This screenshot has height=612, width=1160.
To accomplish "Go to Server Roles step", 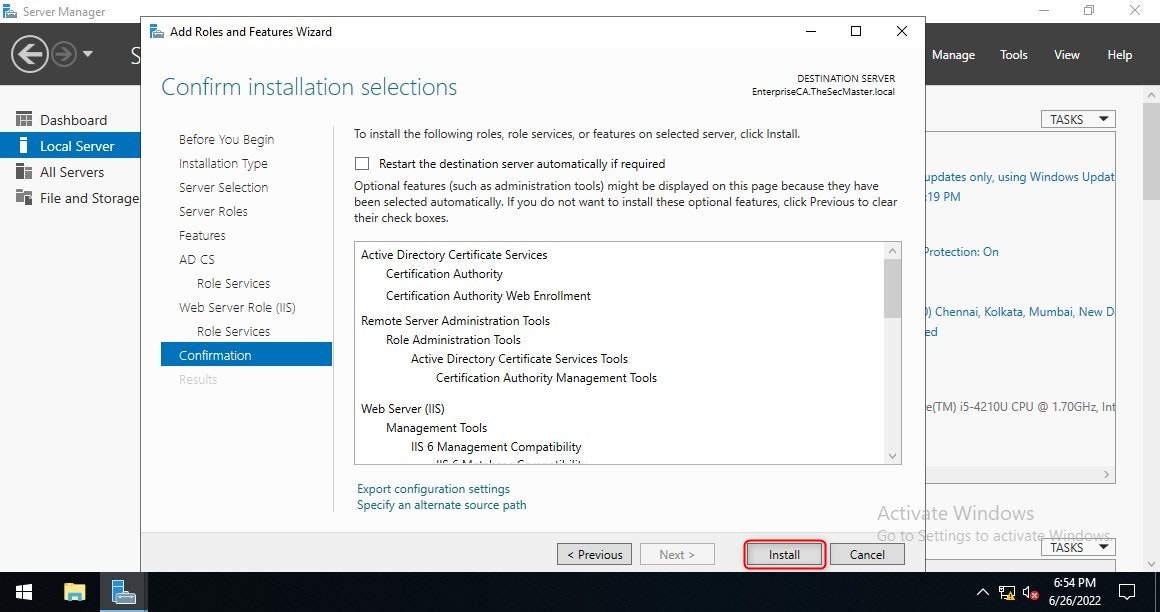I will [213, 211].
